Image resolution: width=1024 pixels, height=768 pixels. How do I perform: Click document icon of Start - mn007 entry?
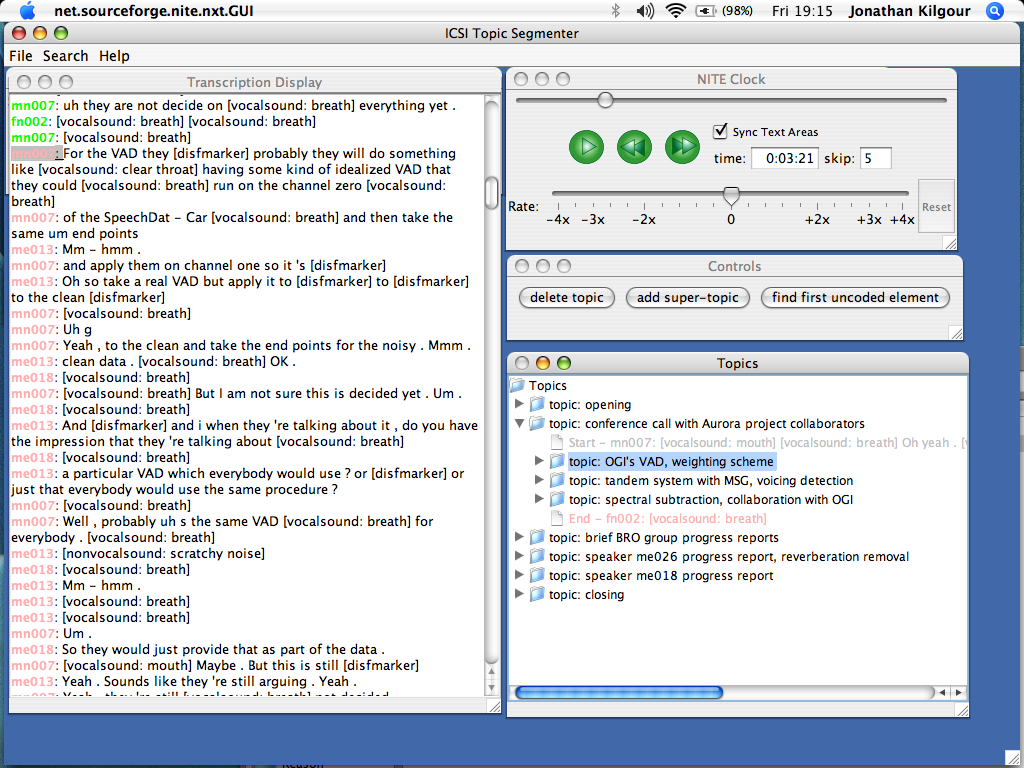click(x=557, y=442)
